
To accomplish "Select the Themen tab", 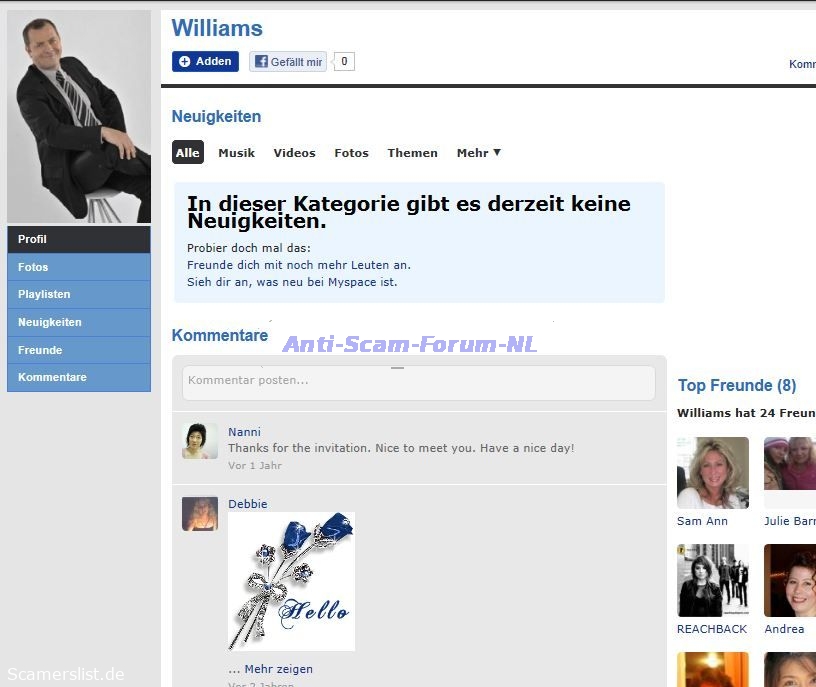I will (x=412, y=153).
